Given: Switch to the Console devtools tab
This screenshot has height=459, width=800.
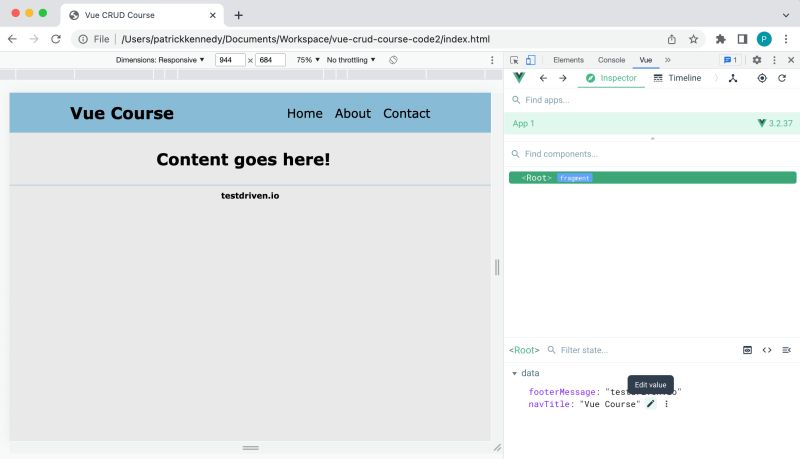Looking at the screenshot, I should point(611,60).
